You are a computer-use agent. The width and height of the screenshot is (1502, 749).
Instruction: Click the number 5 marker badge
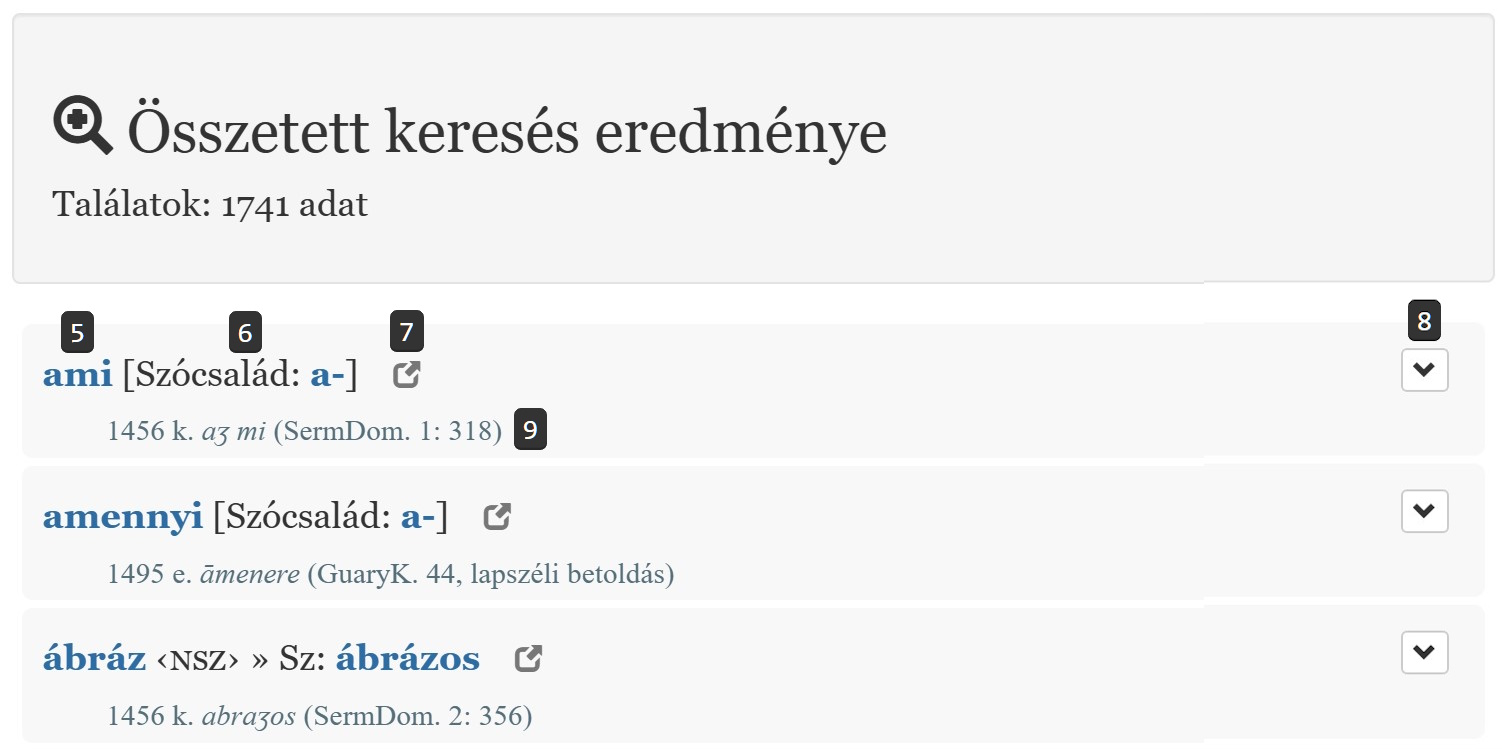[x=77, y=332]
